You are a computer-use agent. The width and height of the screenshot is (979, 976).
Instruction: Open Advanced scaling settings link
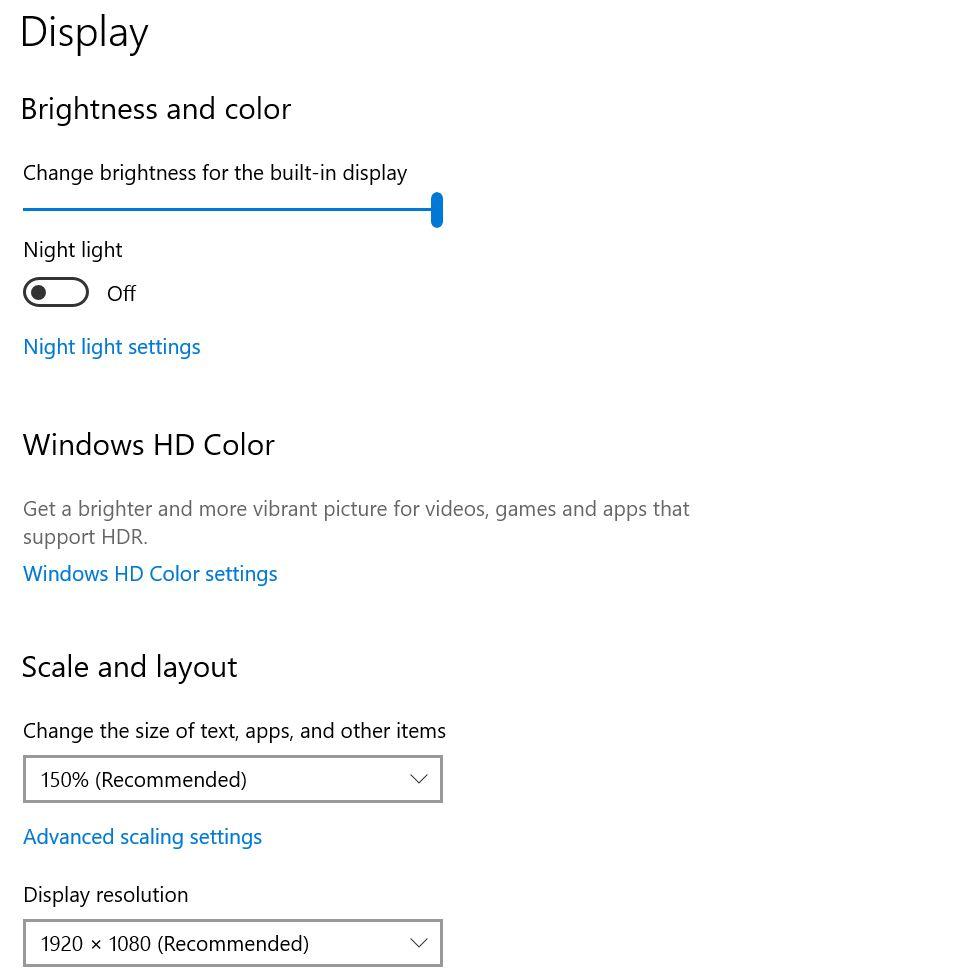click(142, 837)
